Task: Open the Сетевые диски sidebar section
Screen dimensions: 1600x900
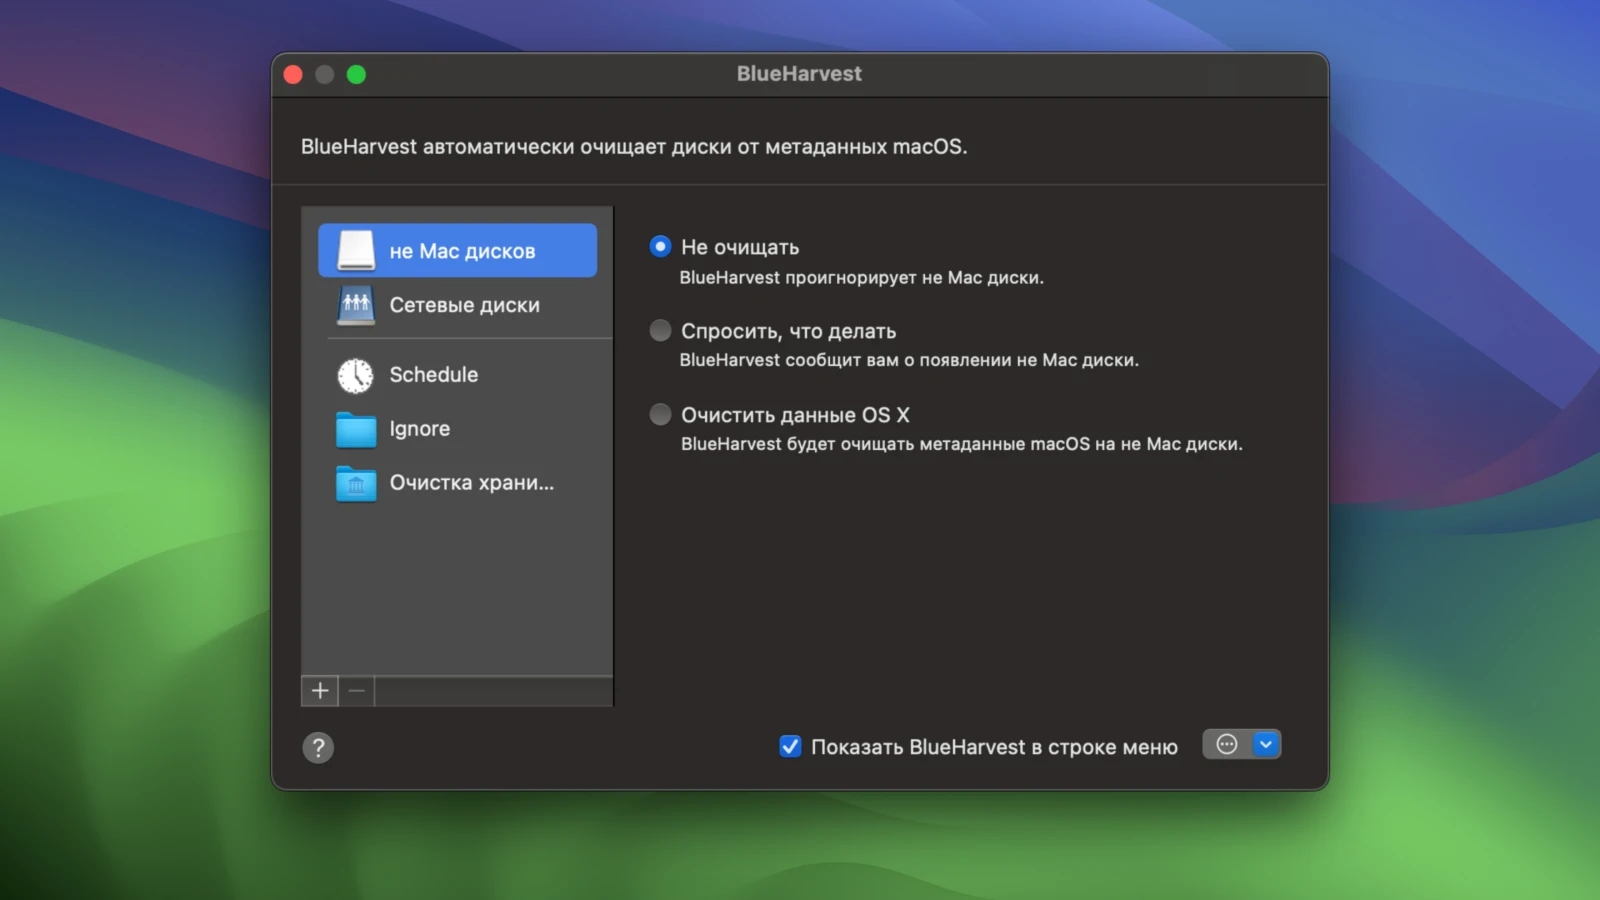Action: (464, 305)
